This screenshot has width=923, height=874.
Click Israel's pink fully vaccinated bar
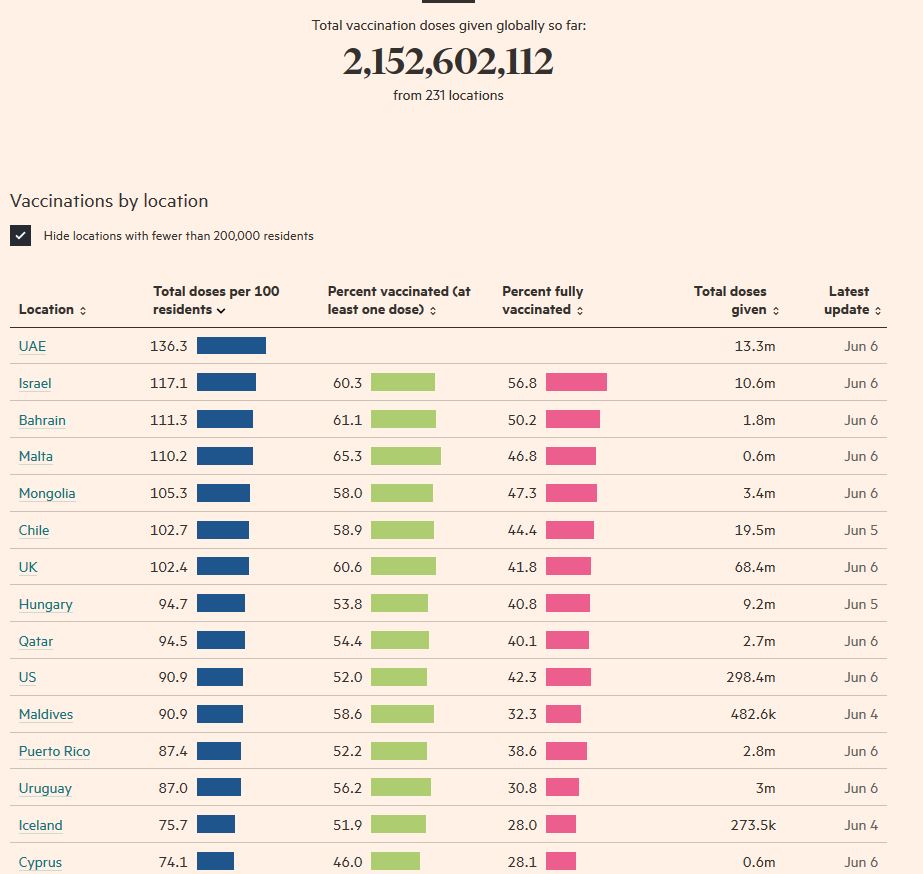[x=576, y=383]
